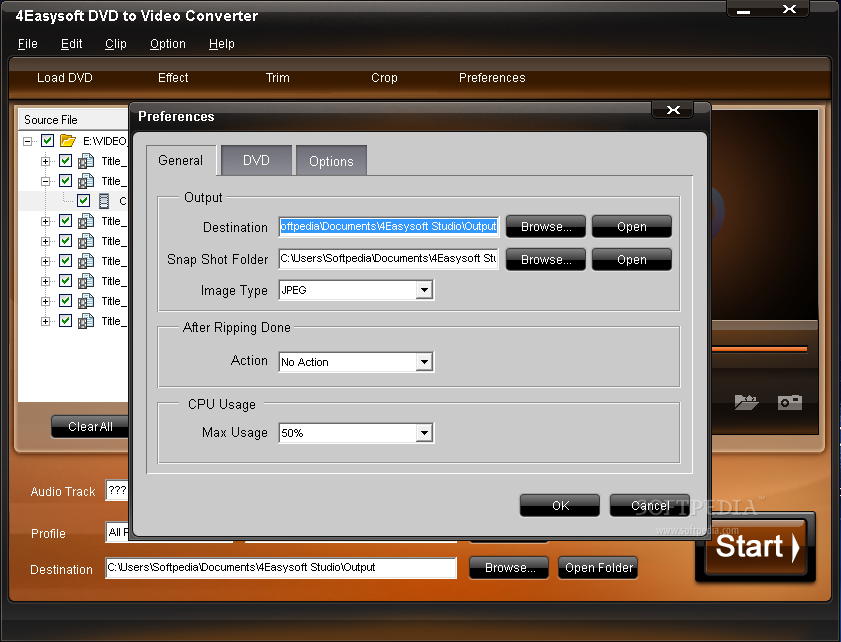Screen dimensions: 841x642
Task: Click the main window Destination path field
Action: [281, 567]
